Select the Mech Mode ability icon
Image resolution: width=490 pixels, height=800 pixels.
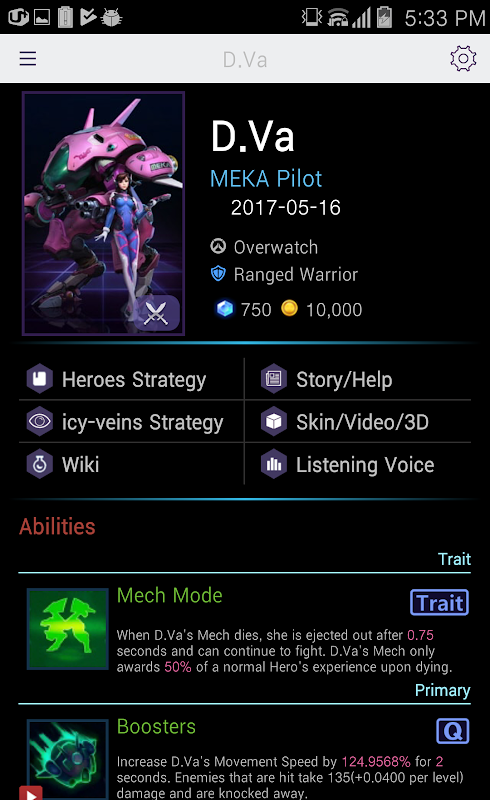coord(67,629)
